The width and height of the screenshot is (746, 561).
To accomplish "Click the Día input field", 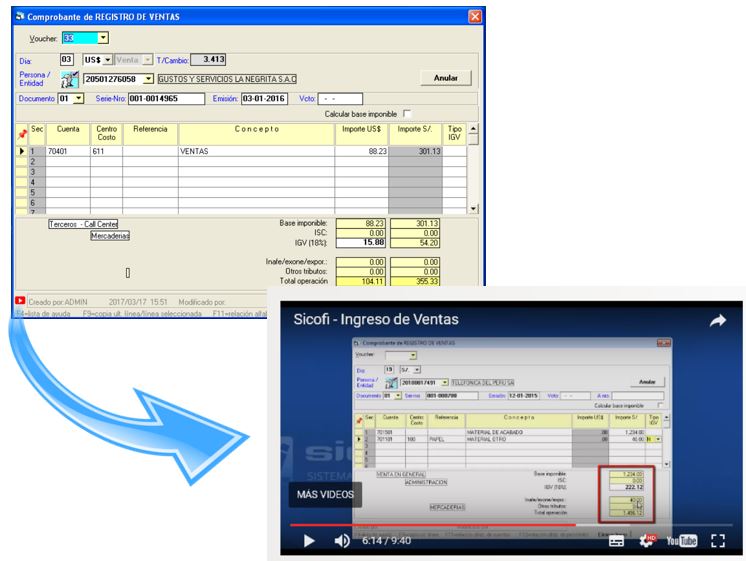I will point(67,59).
